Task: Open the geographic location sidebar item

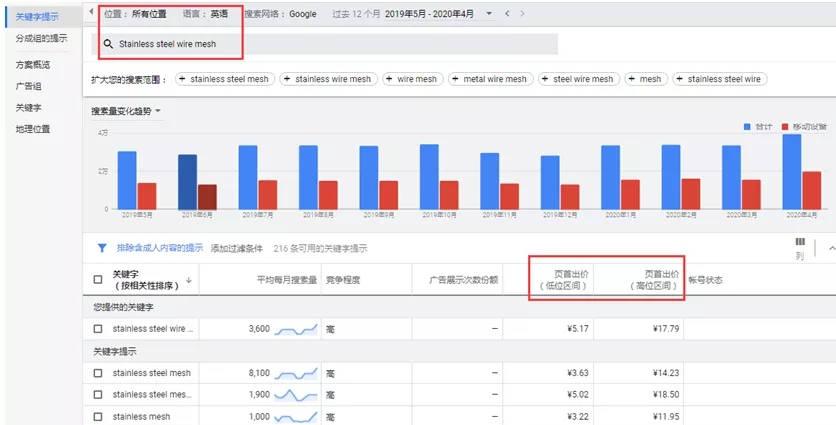Action: [33, 129]
